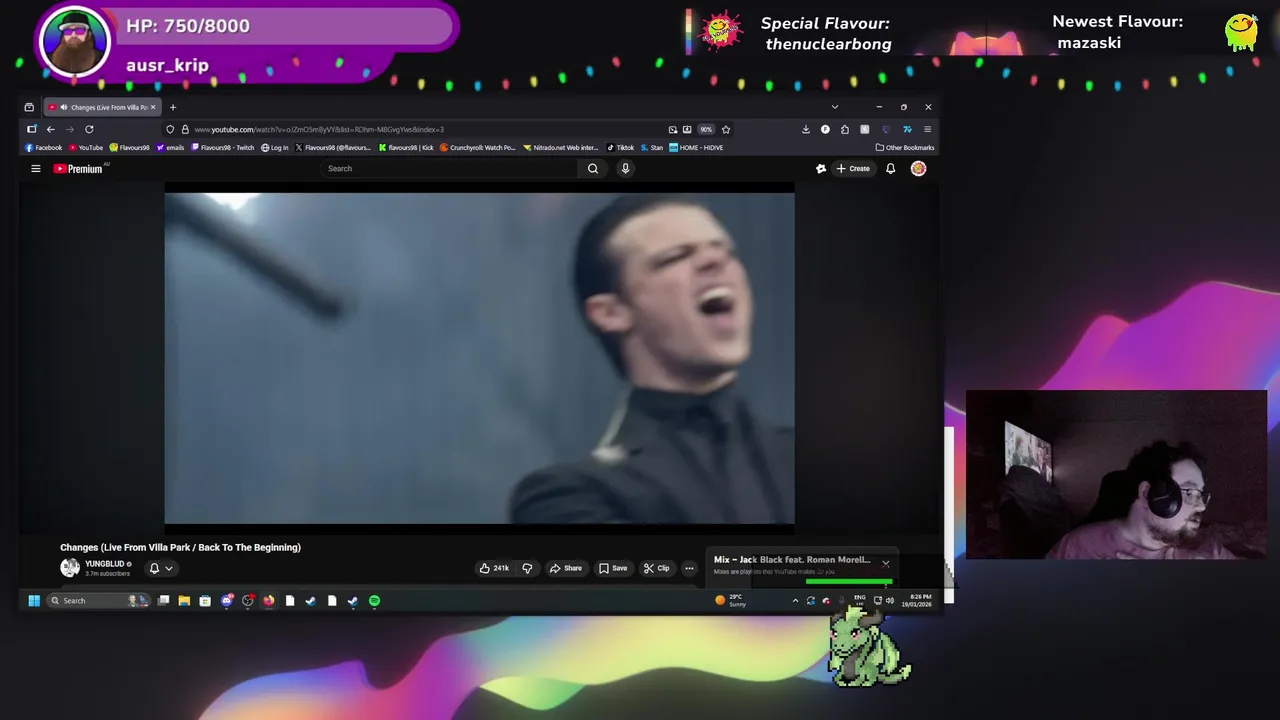
Task: Click the Share button under the video
Action: point(565,568)
